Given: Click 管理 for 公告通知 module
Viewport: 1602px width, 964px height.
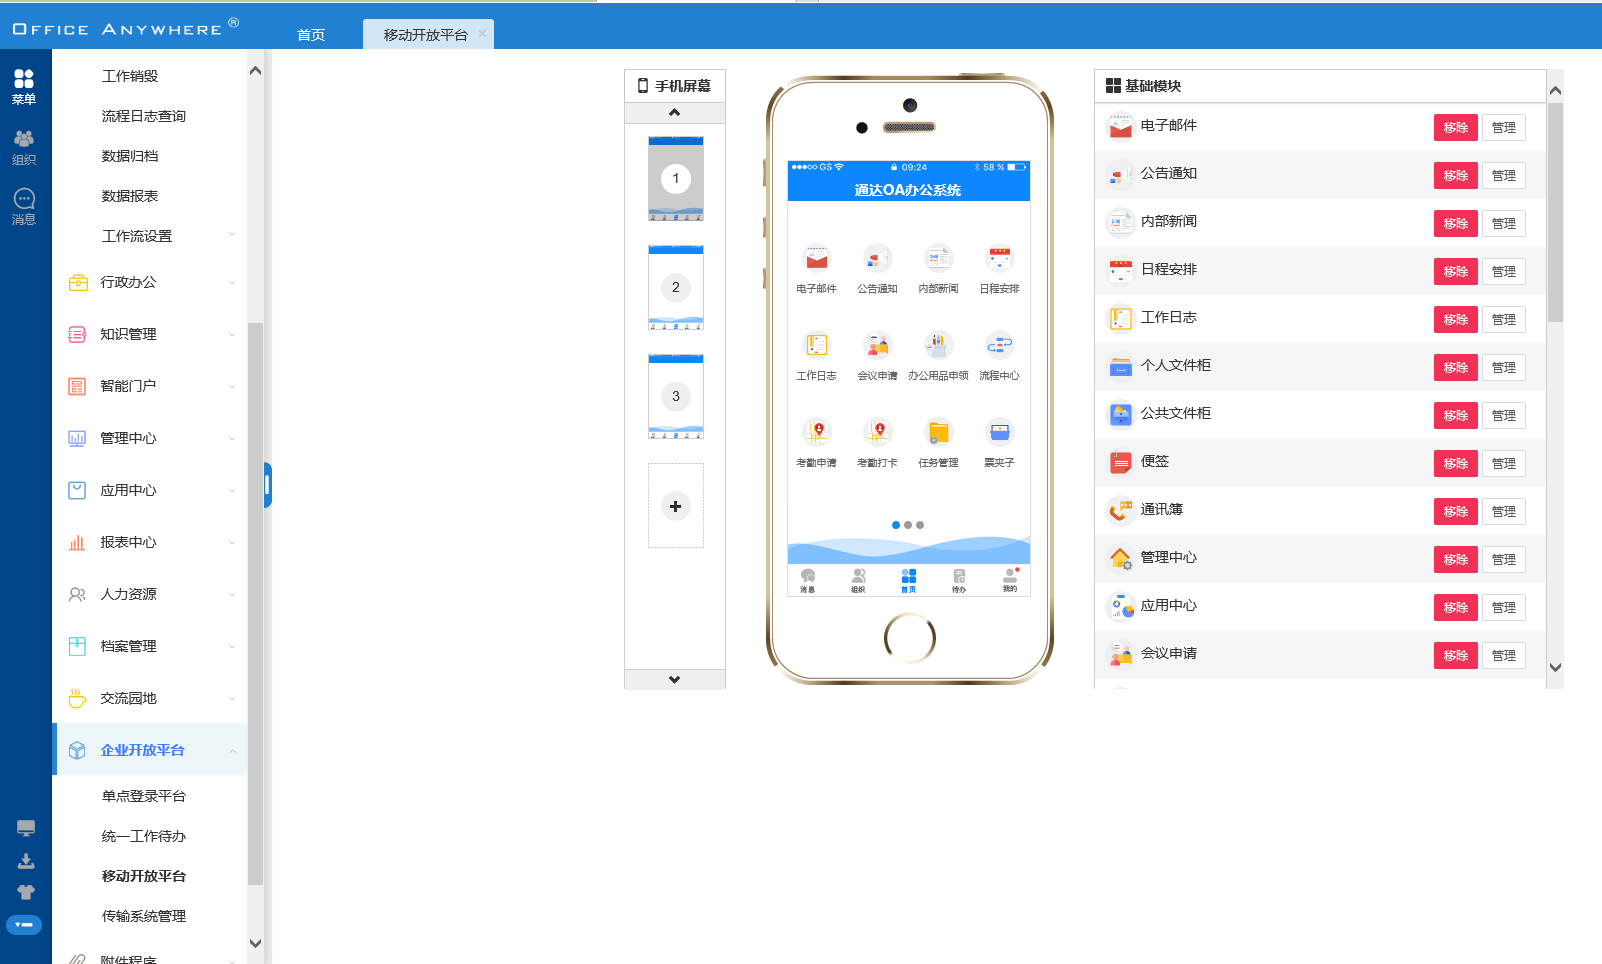Looking at the screenshot, I should coord(1503,175).
